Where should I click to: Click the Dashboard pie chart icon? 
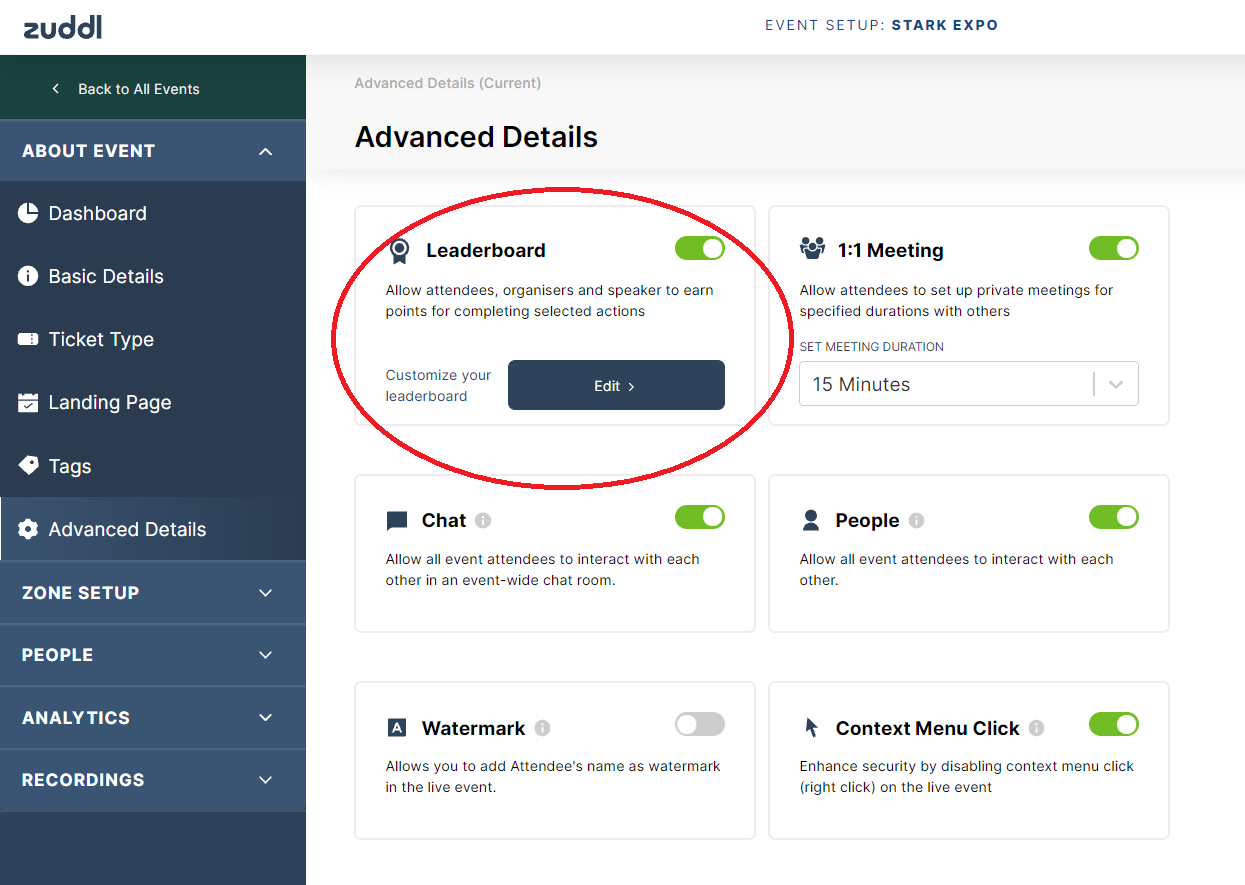pyautogui.click(x=28, y=213)
